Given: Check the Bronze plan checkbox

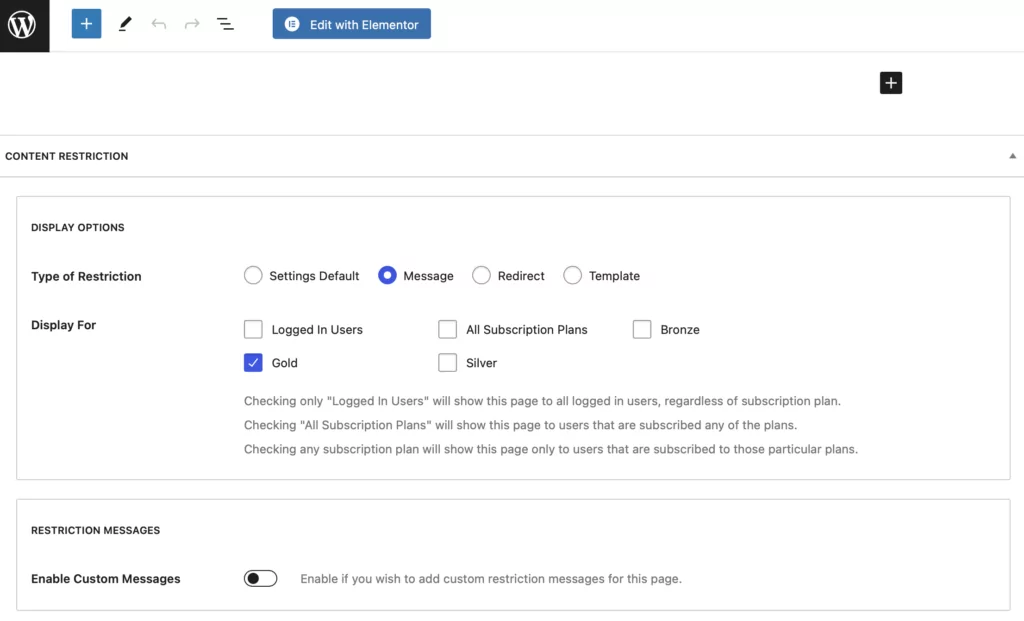Looking at the screenshot, I should [x=642, y=329].
